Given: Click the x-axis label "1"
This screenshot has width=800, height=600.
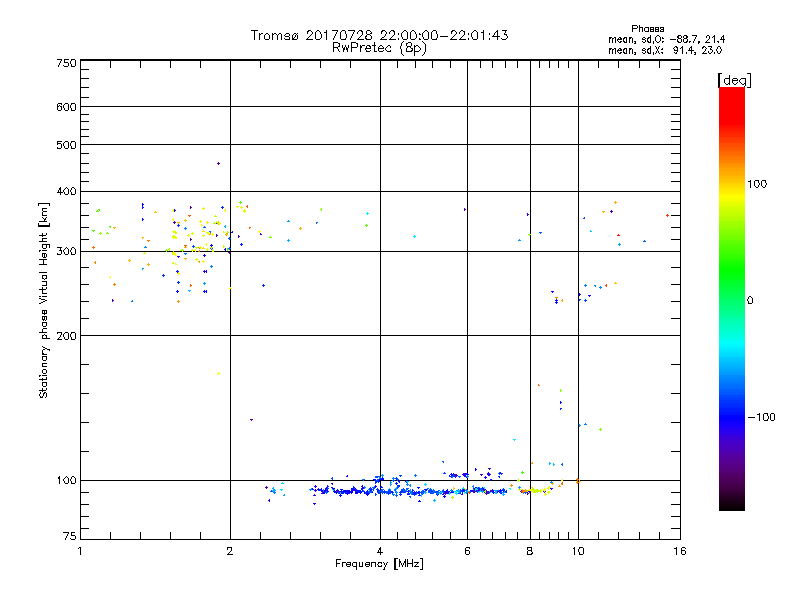Looking at the screenshot, I should tap(80, 551).
